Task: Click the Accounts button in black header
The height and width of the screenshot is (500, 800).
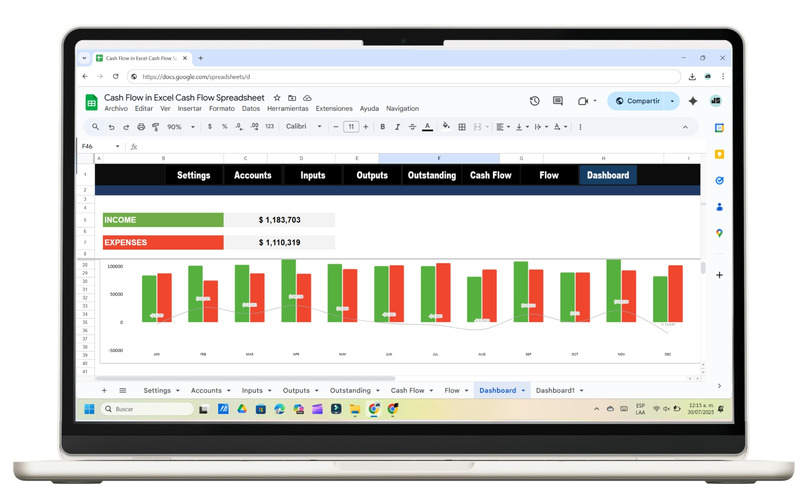Action: pos(253,175)
